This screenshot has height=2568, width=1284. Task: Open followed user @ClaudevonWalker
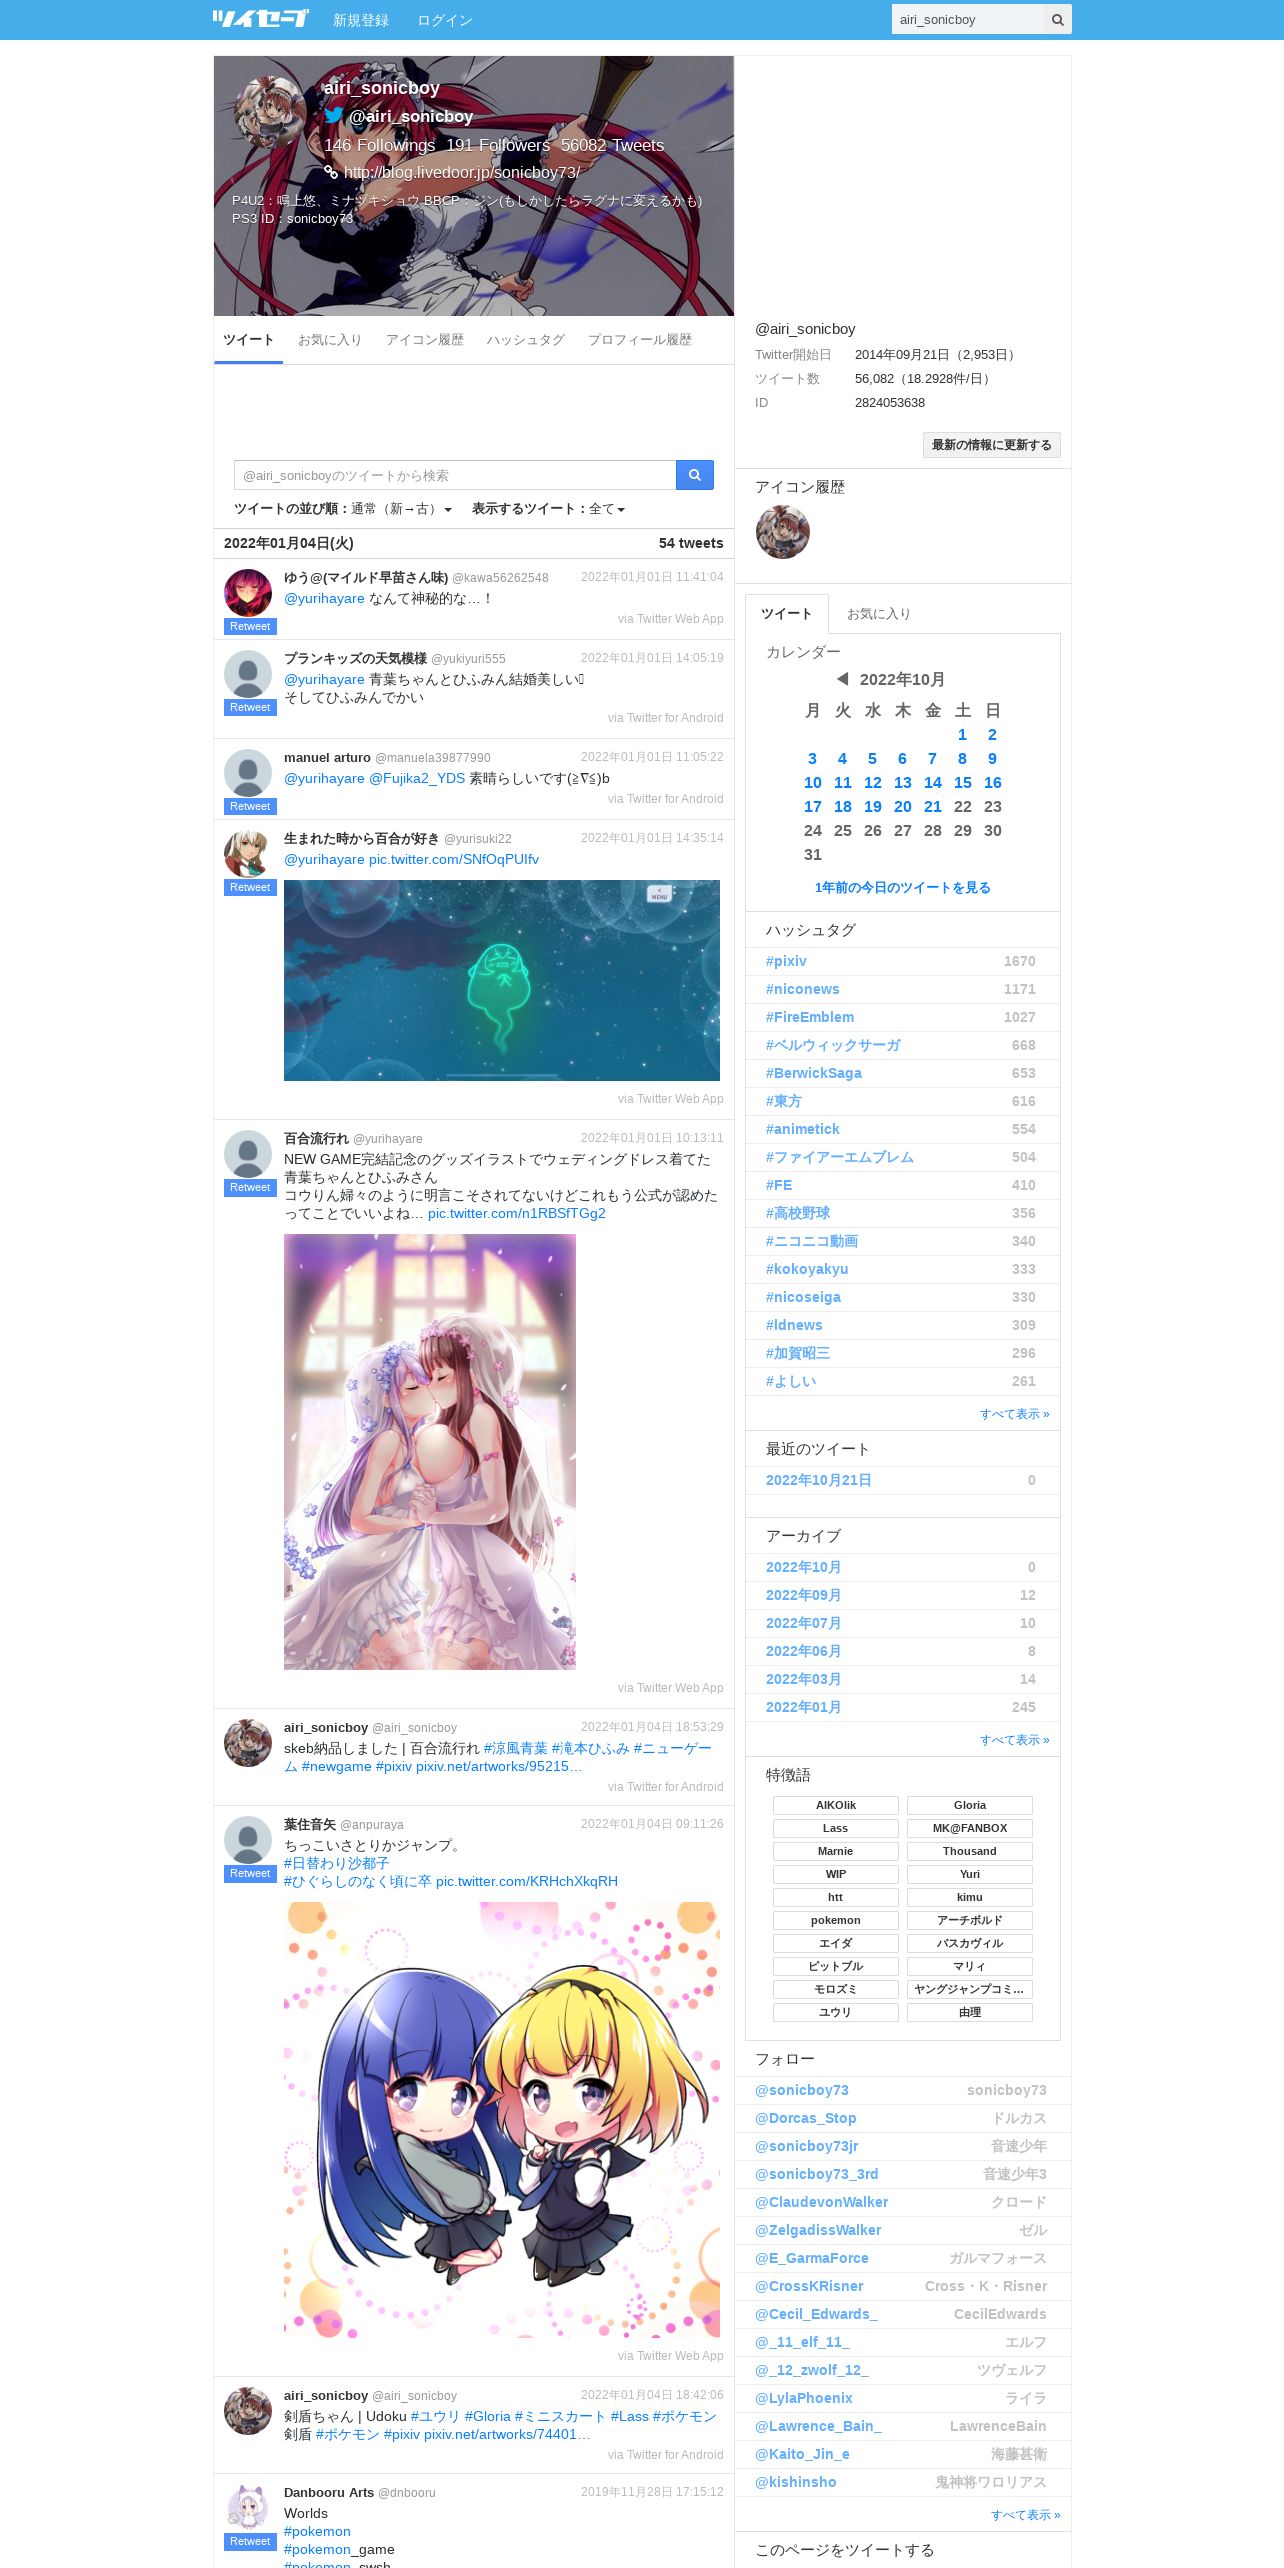tap(822, 2202)
